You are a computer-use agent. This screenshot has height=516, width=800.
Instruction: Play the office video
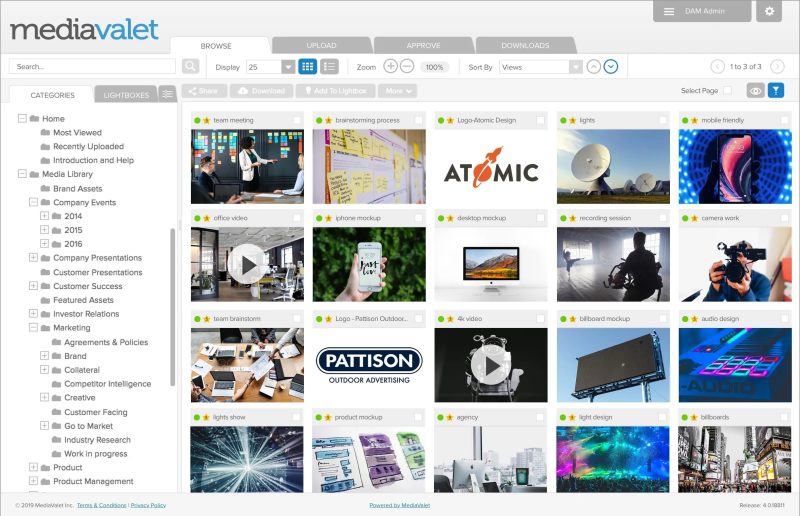point(247,264)
